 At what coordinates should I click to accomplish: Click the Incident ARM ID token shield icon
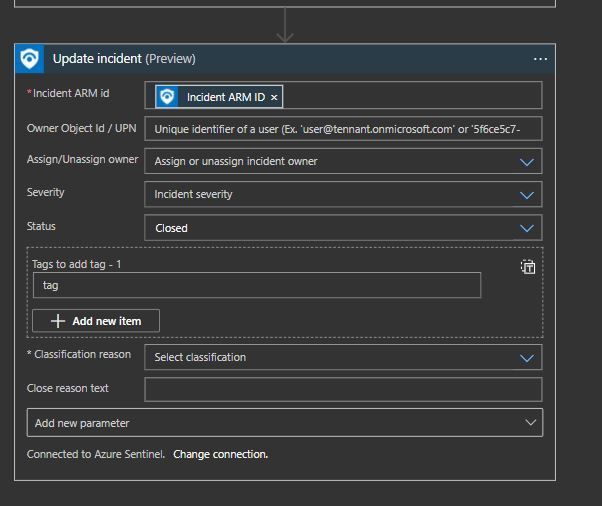(167, 97)
